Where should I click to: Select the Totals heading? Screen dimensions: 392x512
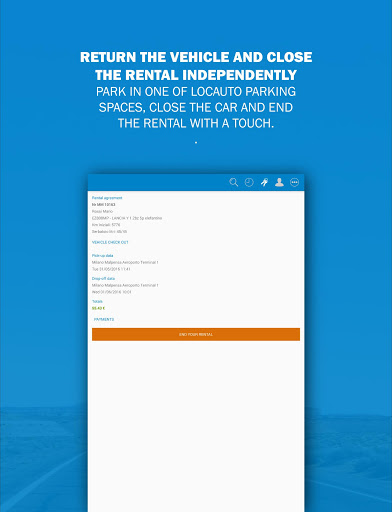click(97, 301)
